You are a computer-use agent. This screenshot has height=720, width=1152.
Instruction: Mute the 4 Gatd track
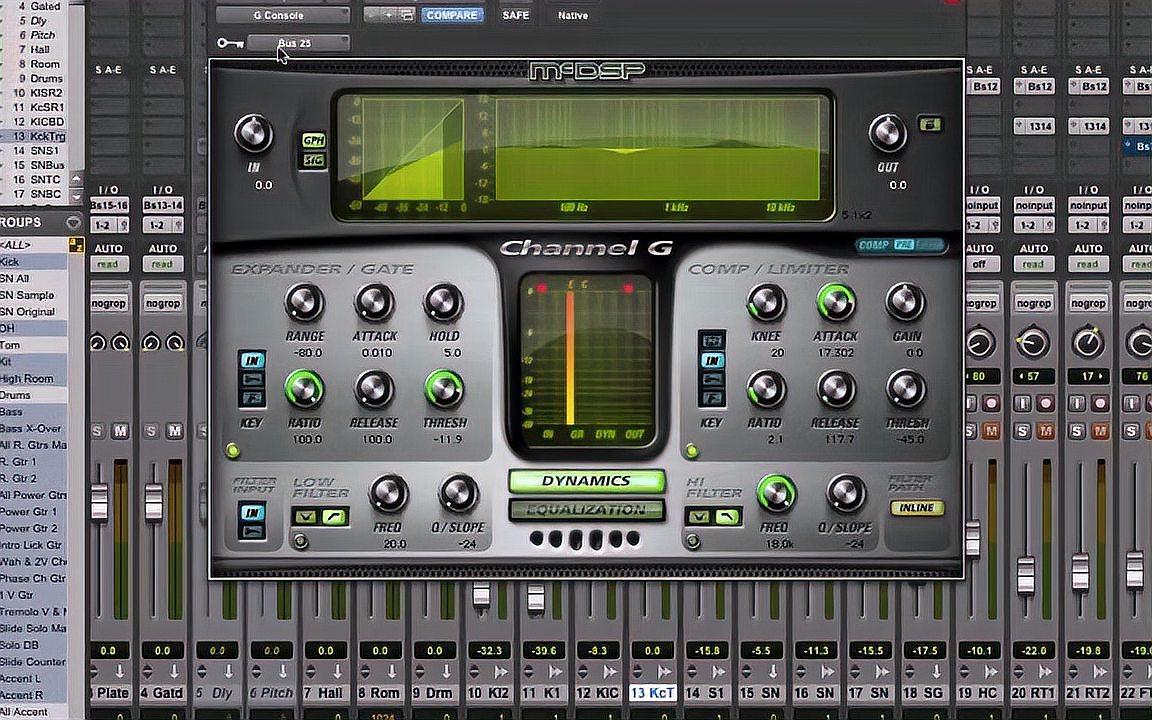[x=174, y=431]
